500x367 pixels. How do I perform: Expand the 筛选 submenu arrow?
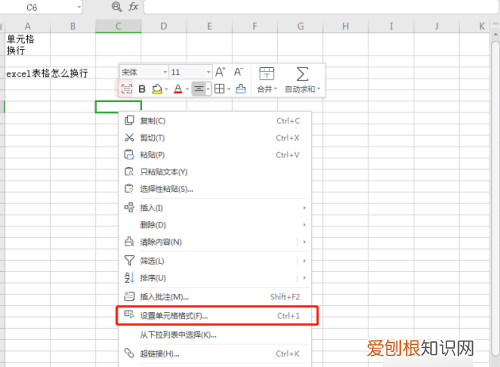[304, 261]
